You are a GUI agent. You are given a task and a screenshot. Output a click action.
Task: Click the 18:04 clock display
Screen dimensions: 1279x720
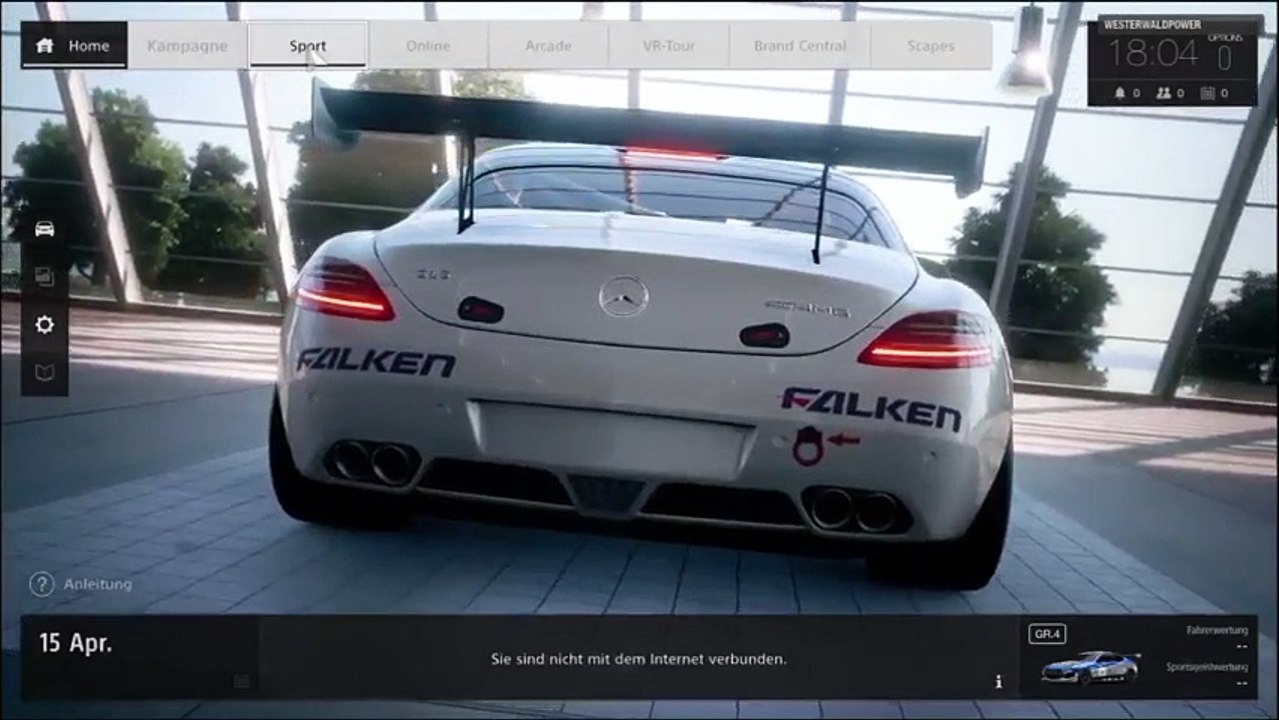click(1153, 53)
